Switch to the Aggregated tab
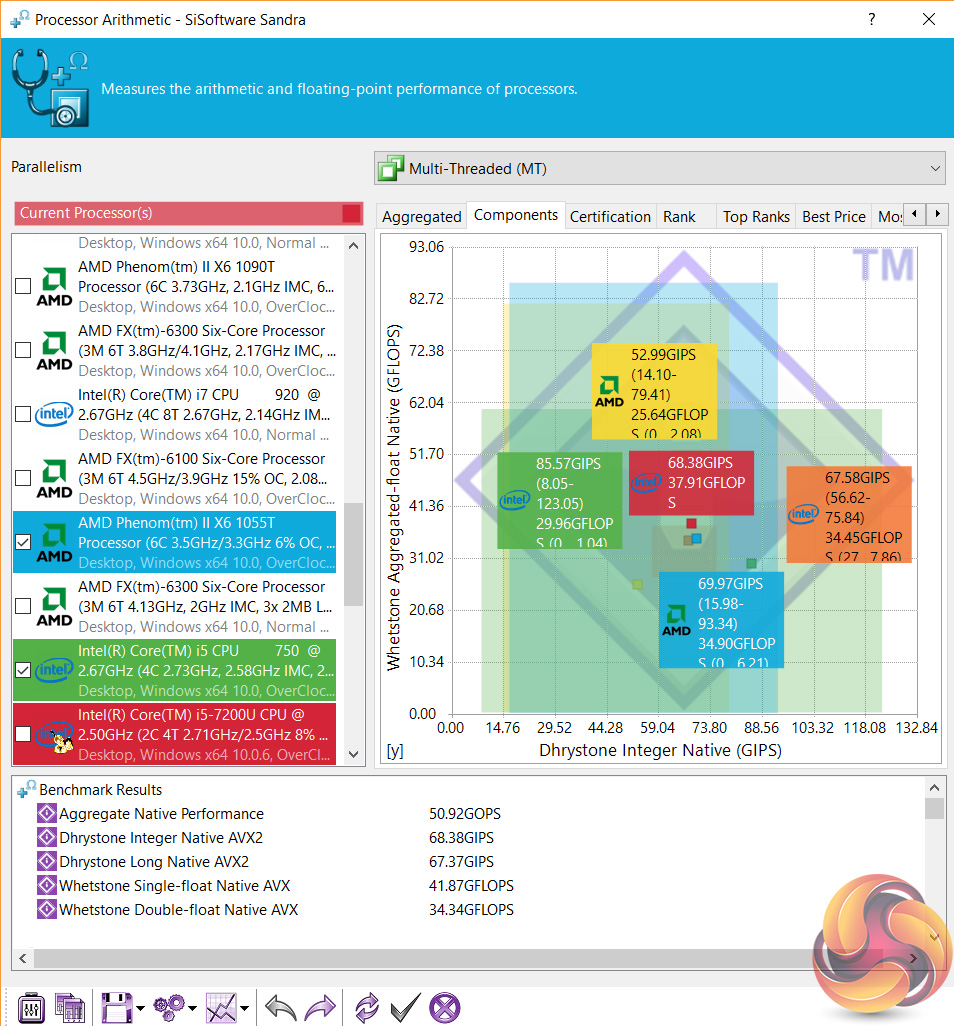This screenshot has height=1026, width=954. (421, 217)
